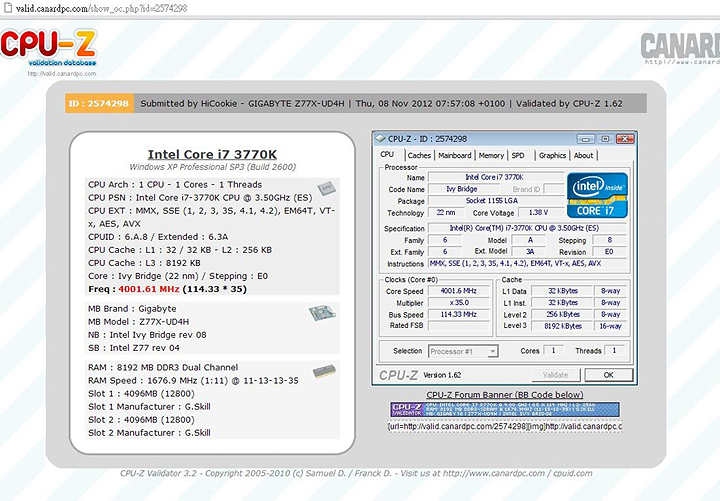This screenshot has width=720, height=501.
Task: Click the Bus Speed 114.33 MHz field
Action: click(x=459, y=315)
